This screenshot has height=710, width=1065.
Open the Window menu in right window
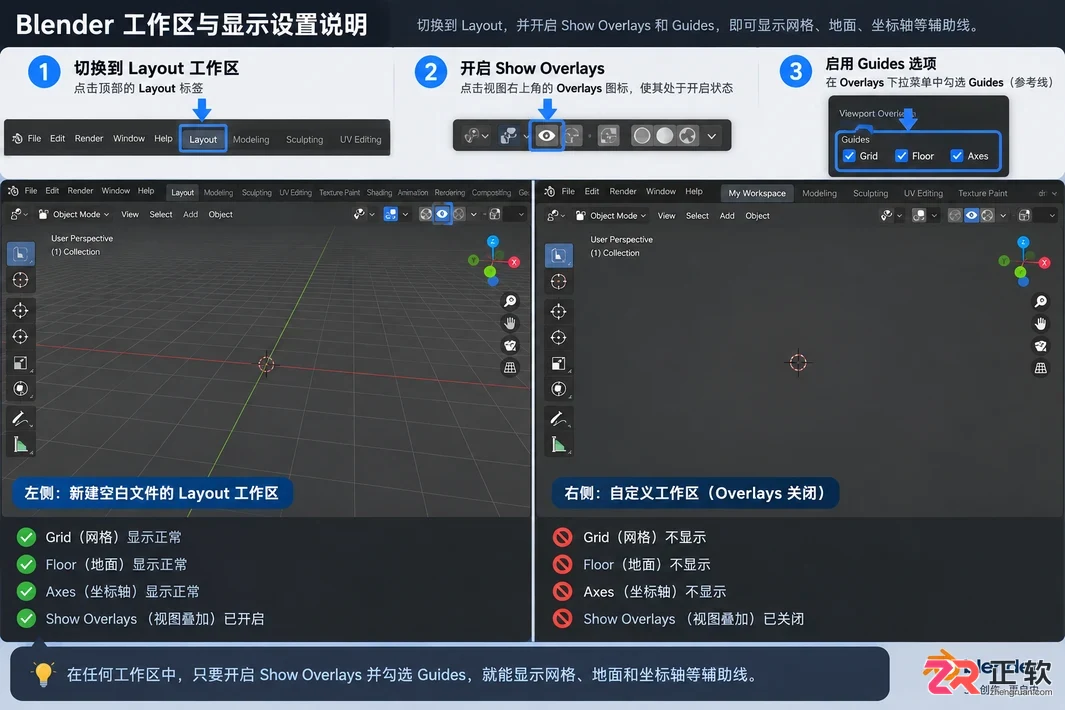pos(660,192)
